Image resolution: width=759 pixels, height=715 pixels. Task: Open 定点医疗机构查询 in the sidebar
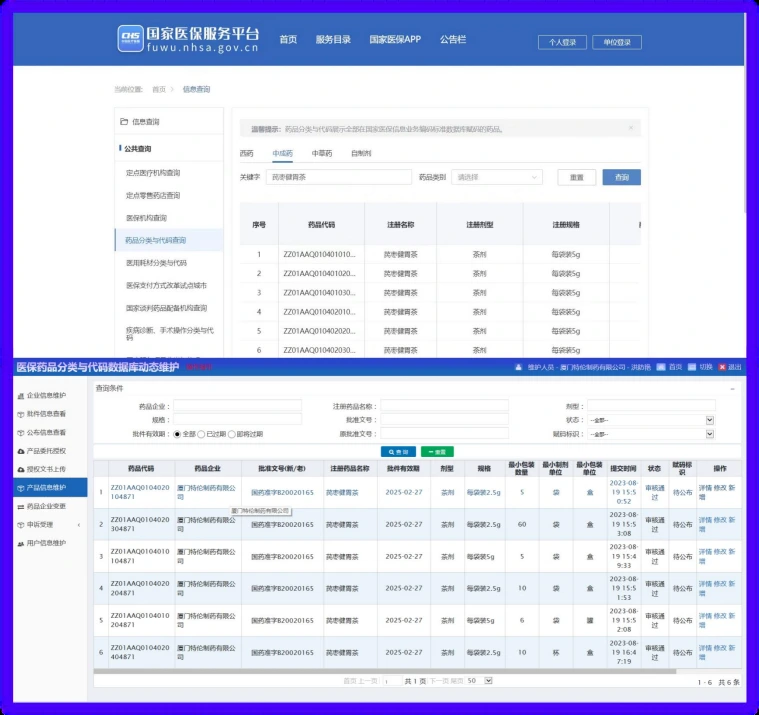[153, 173]
